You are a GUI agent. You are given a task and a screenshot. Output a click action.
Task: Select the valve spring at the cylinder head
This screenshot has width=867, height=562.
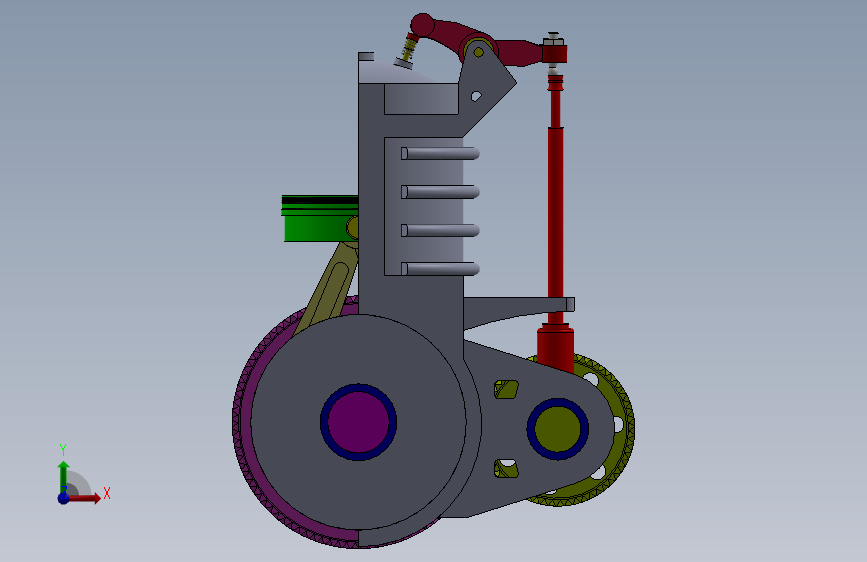point(410,48)
